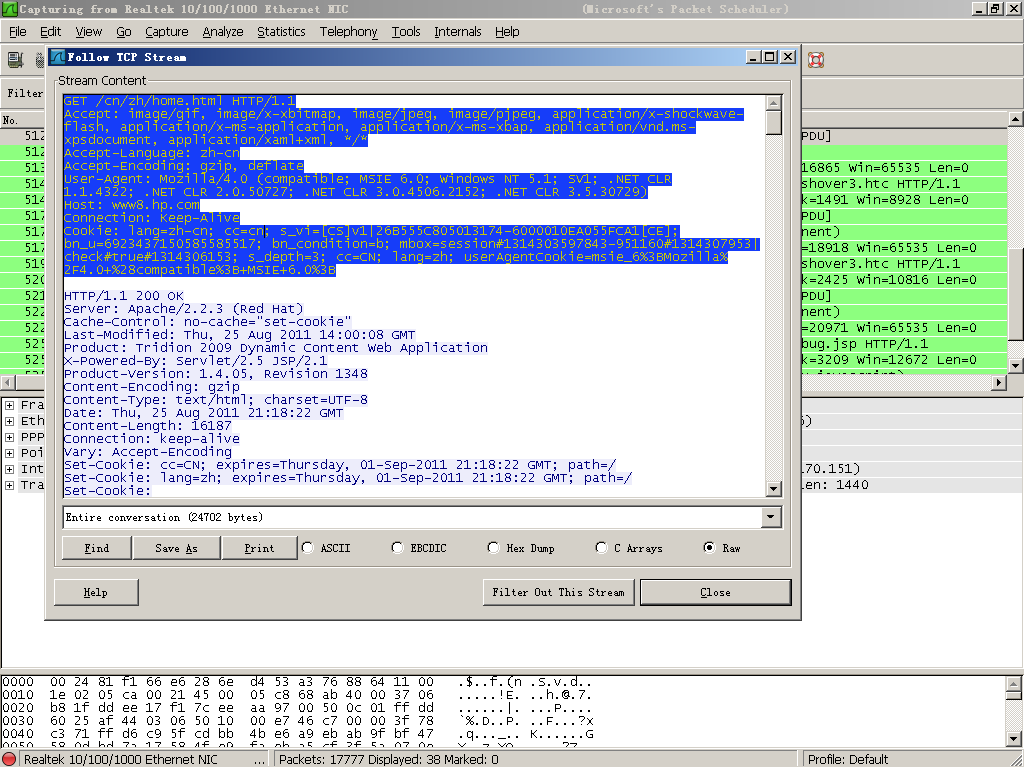Click hex dump row at offset 0020
Screen dimensions: 1024x768
298,708
